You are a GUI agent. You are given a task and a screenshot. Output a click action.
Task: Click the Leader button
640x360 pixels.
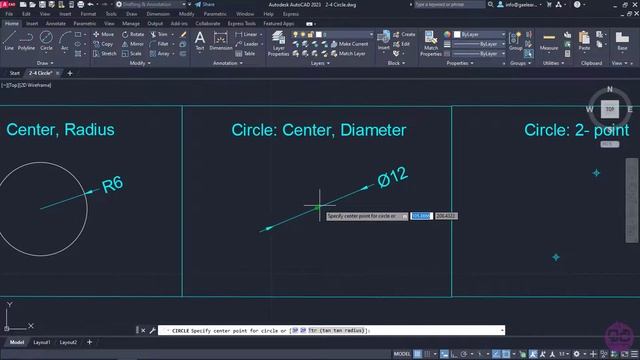click(247, 44)
